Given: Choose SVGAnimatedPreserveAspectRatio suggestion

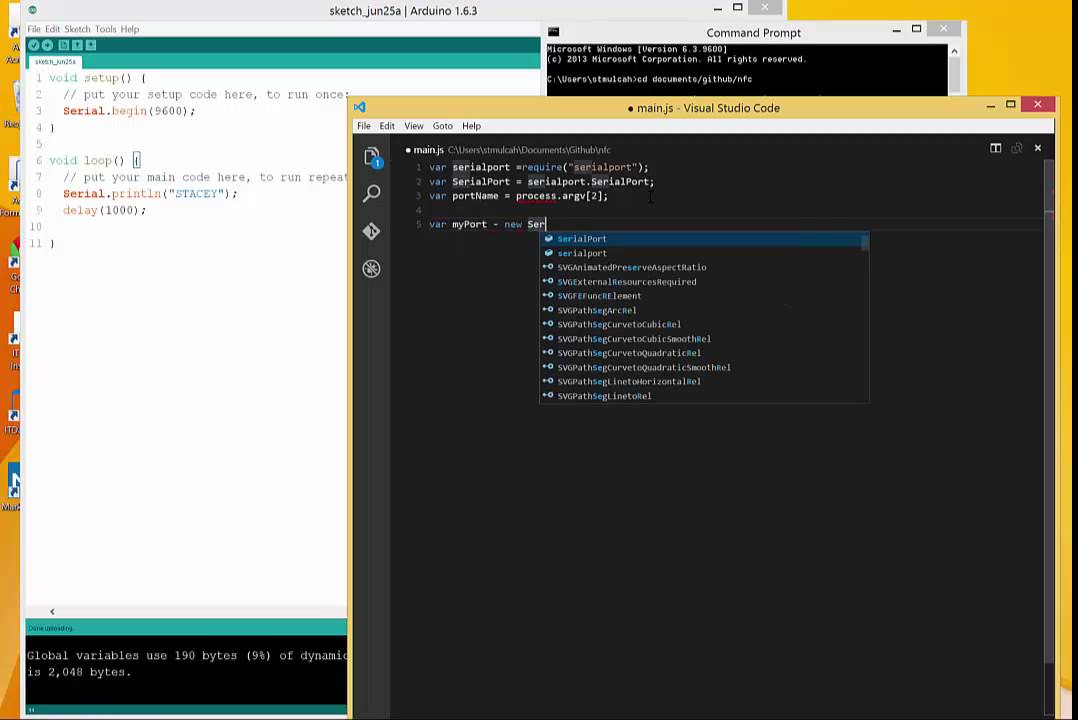Looking at the screenshot, I should click(x=703, y=268).
